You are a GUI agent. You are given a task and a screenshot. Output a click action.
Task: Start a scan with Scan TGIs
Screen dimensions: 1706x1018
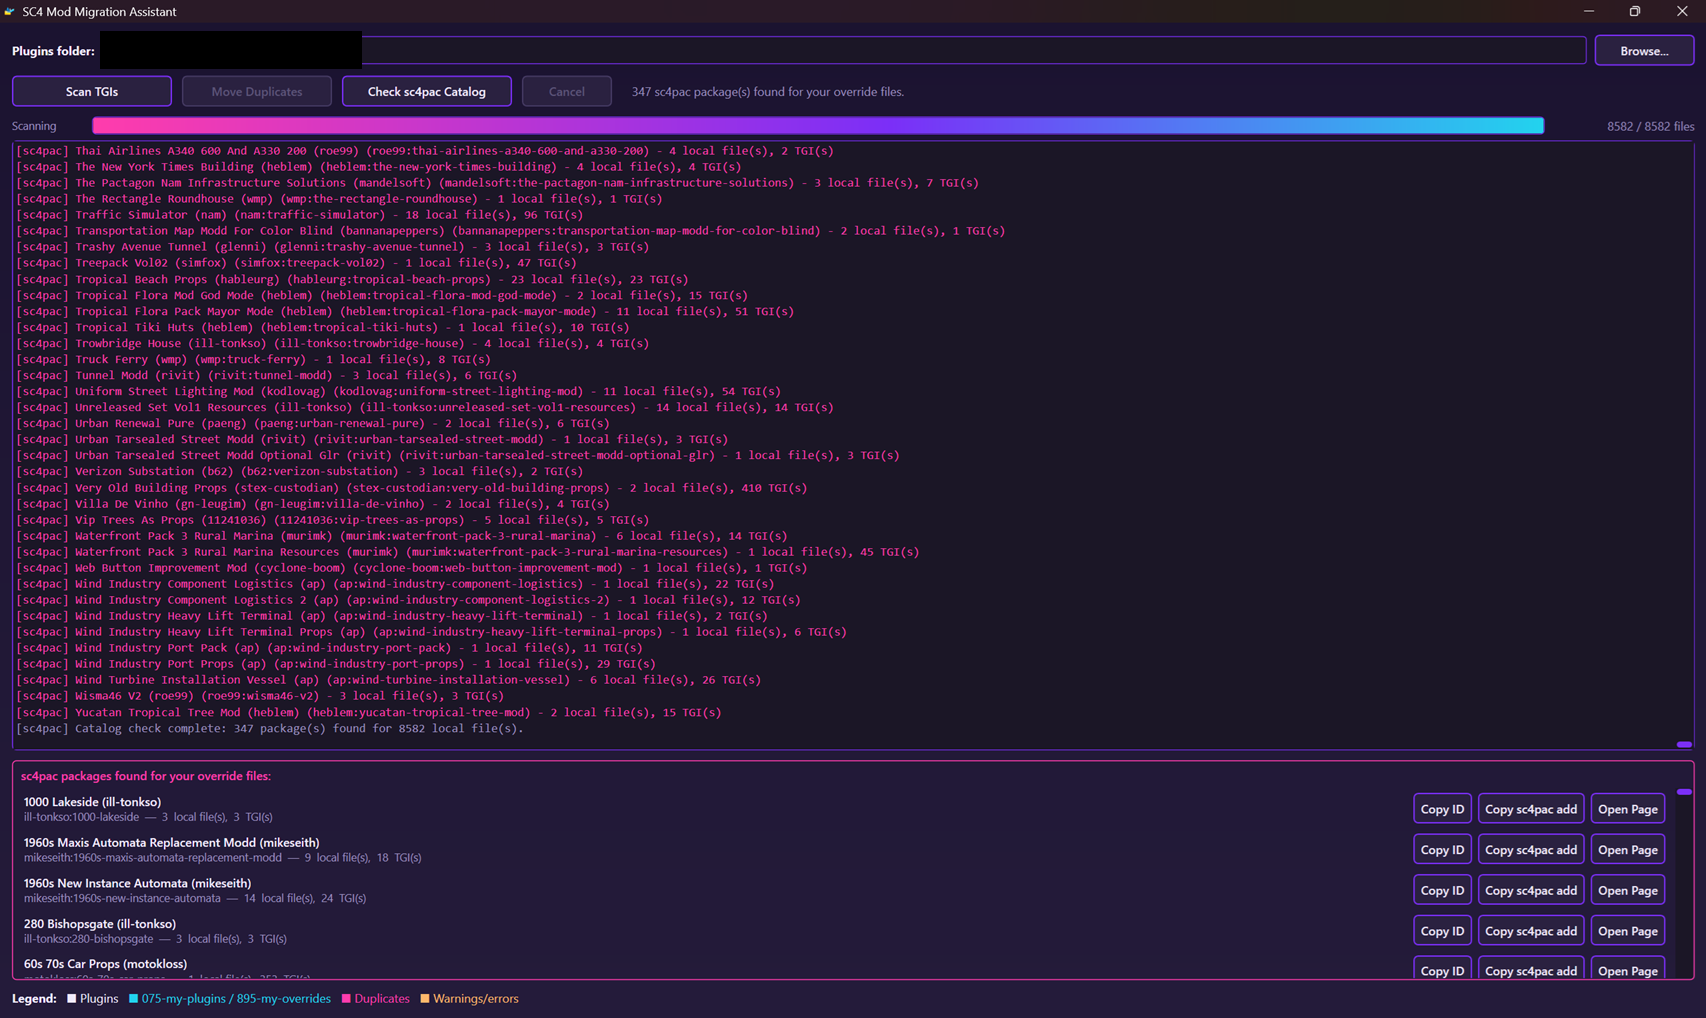[x=92, y=91]
